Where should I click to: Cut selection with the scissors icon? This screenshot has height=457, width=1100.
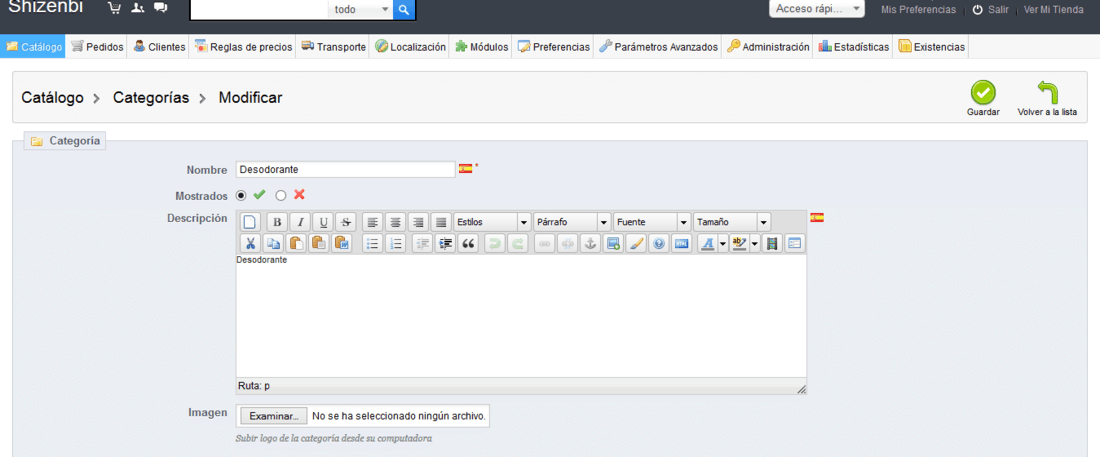pyautogui.click(x=250, y=244)
